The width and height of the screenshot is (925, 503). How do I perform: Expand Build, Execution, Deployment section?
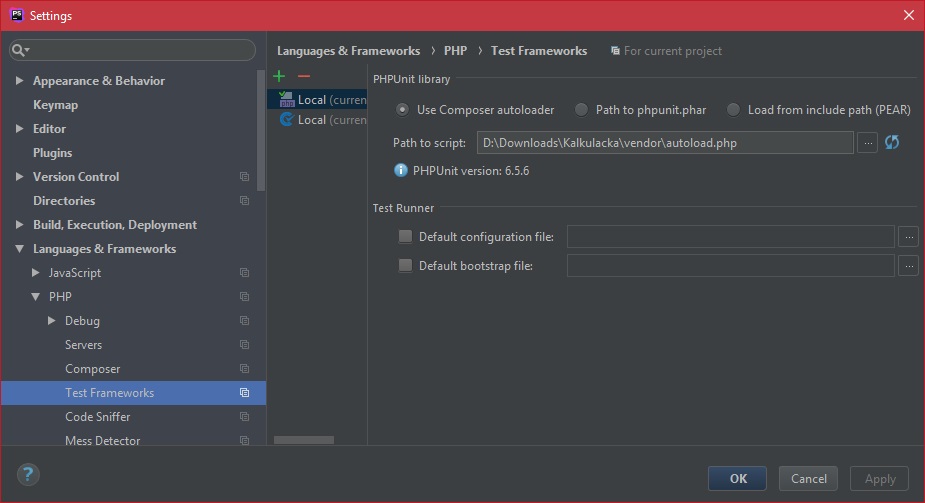19,224
